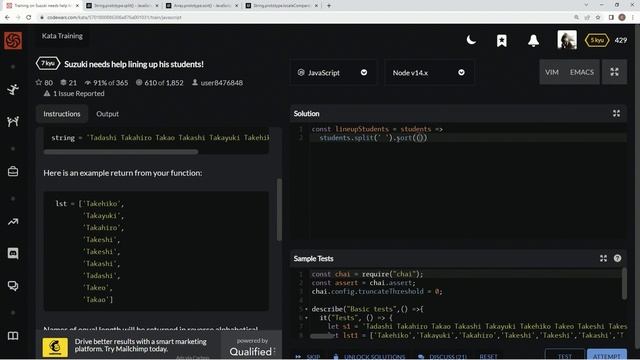Switch to the third browser tab Array.prototype
The width and height of the screenshot is (640, 360).
point(202,6)
